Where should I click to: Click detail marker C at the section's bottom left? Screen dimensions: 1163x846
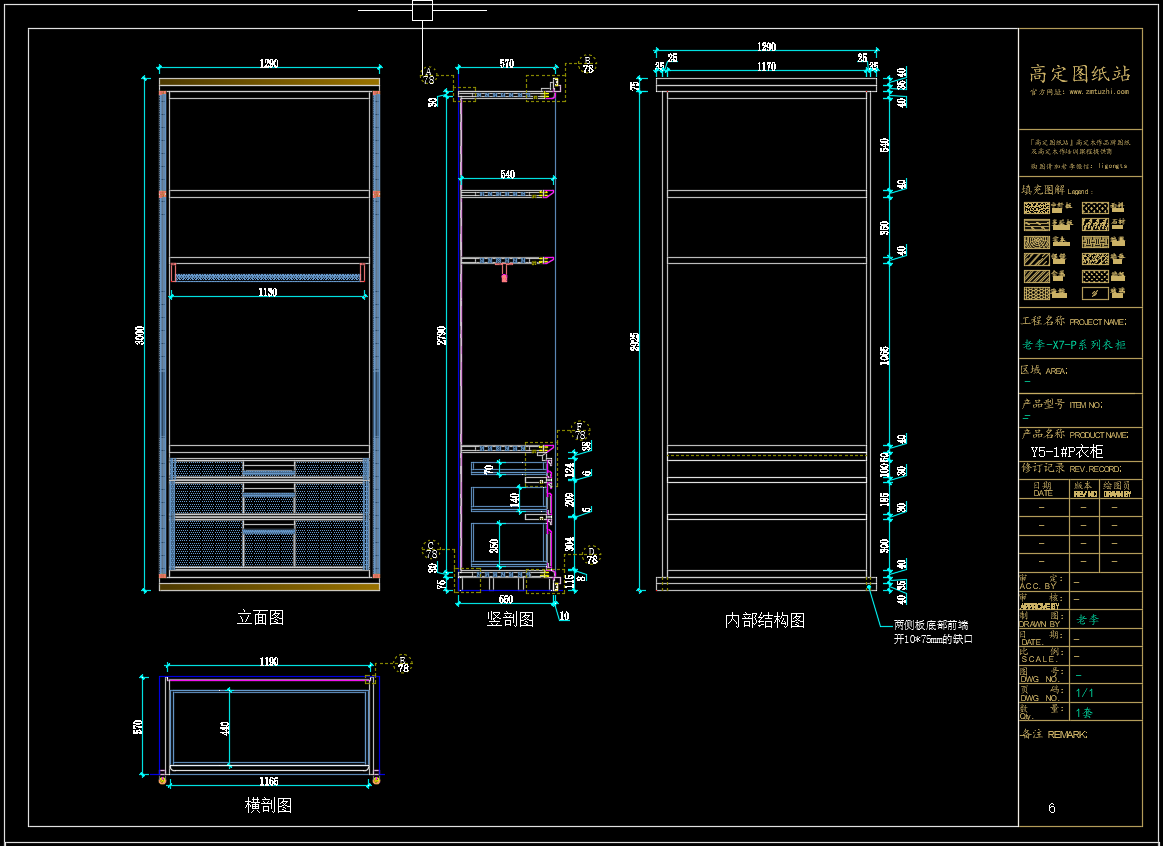point(431,550)
